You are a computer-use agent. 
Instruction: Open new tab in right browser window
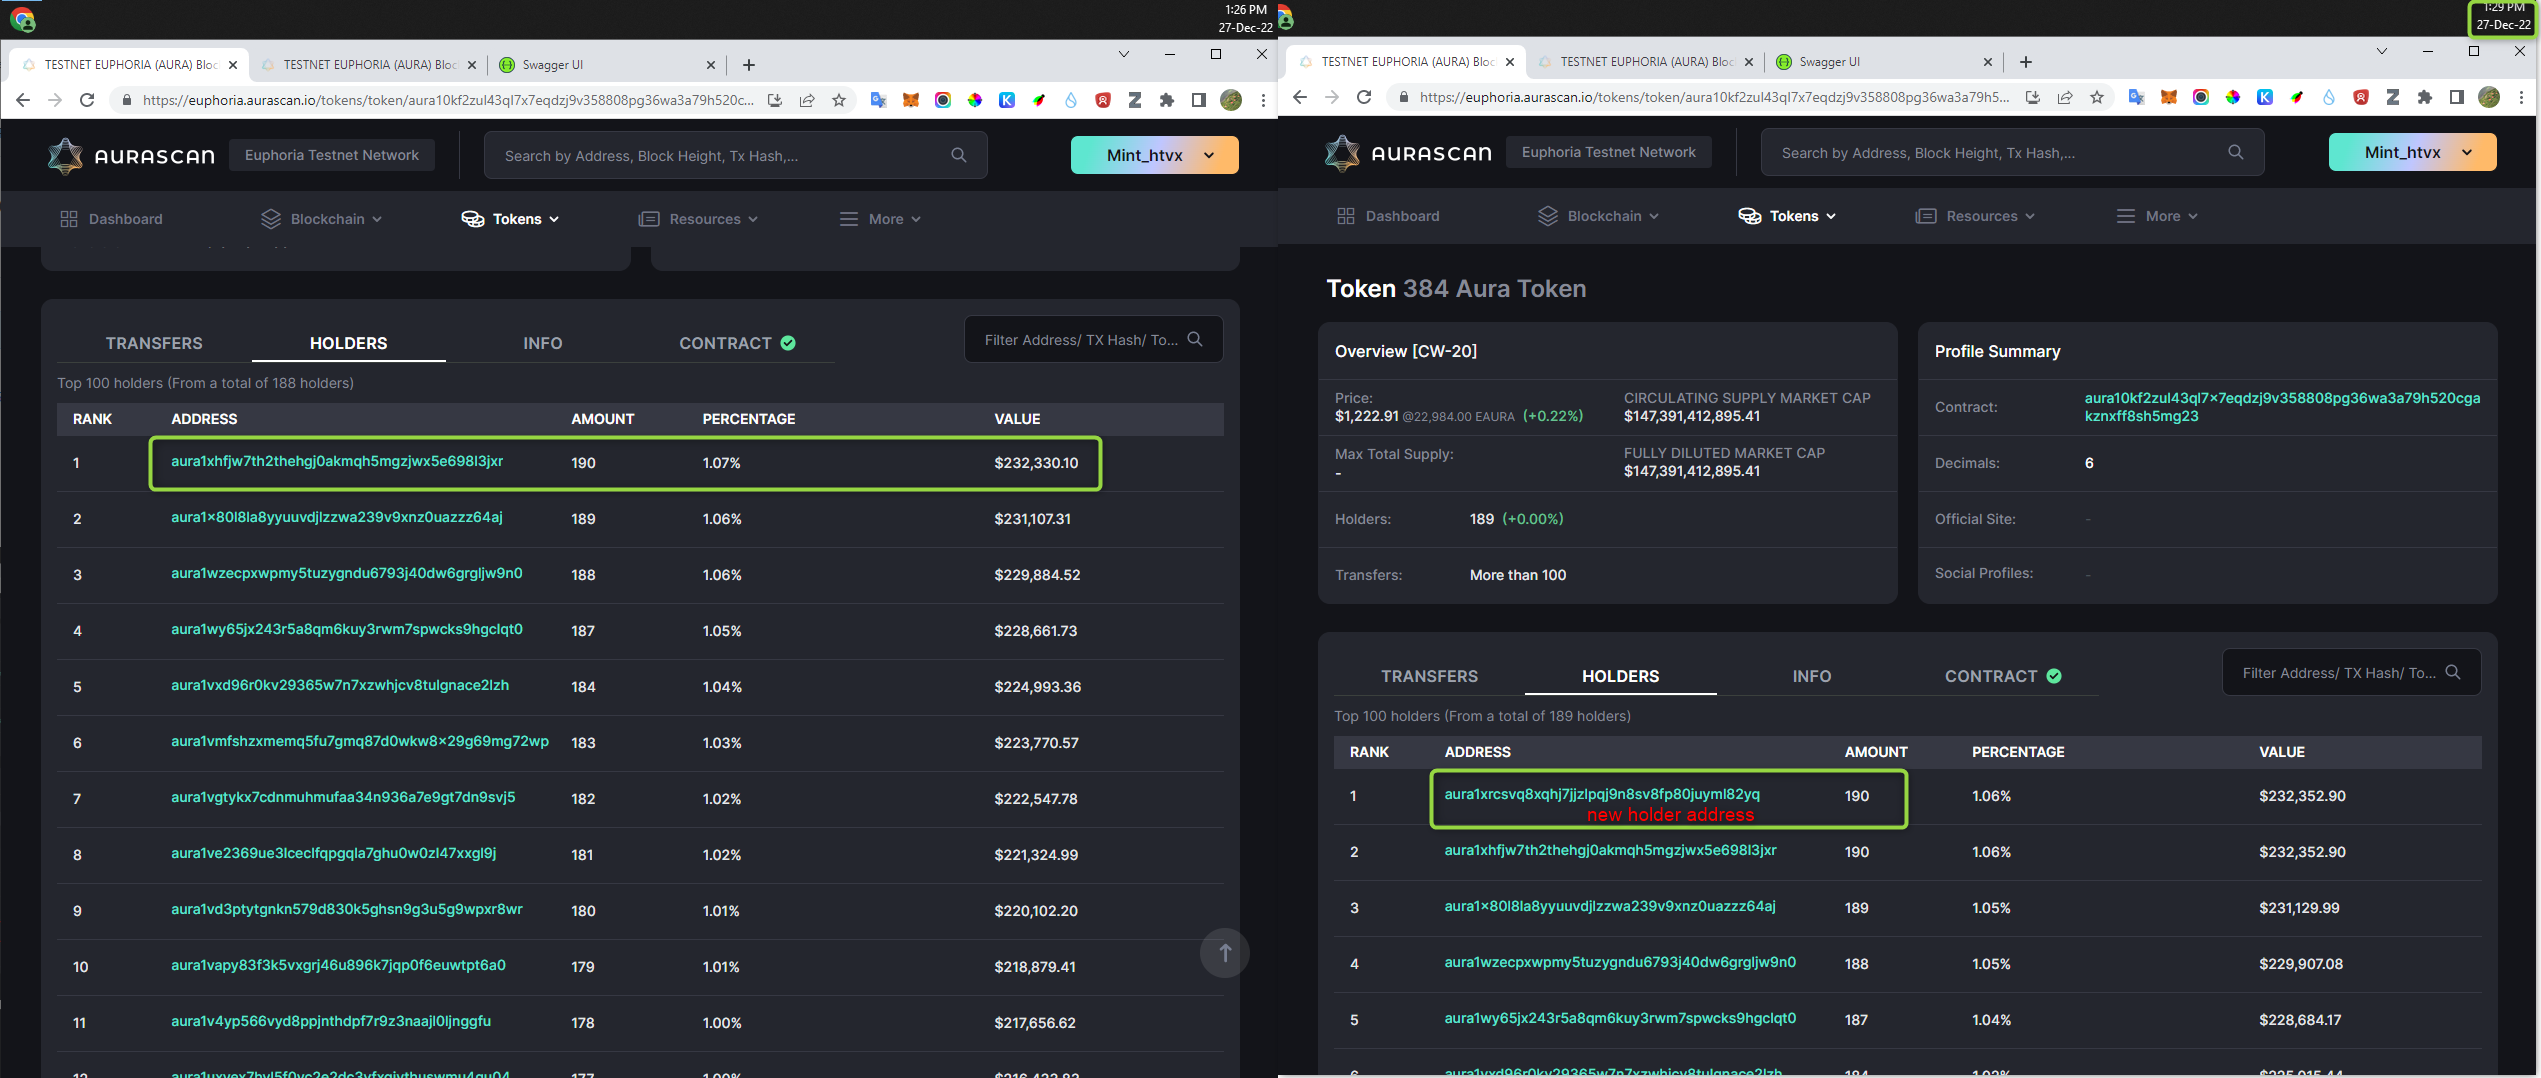[2026, 62]
